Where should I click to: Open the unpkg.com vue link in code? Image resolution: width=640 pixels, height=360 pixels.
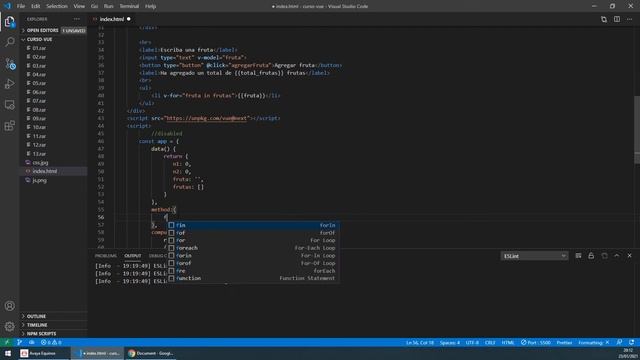coord(206,118)
